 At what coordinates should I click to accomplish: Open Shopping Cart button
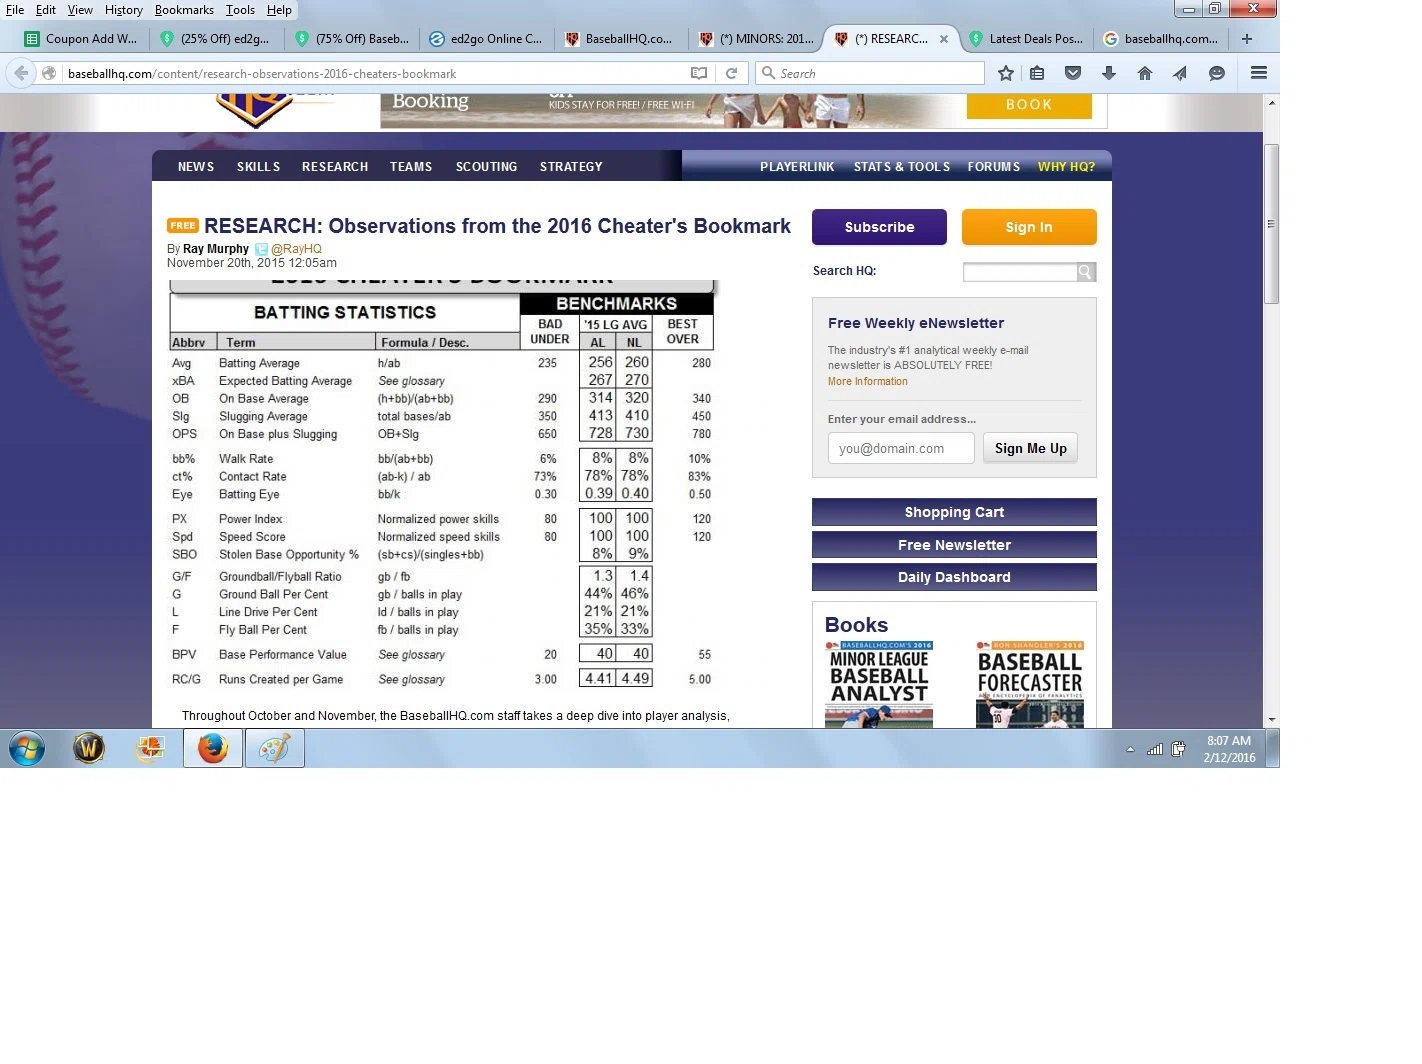(954, 512)
